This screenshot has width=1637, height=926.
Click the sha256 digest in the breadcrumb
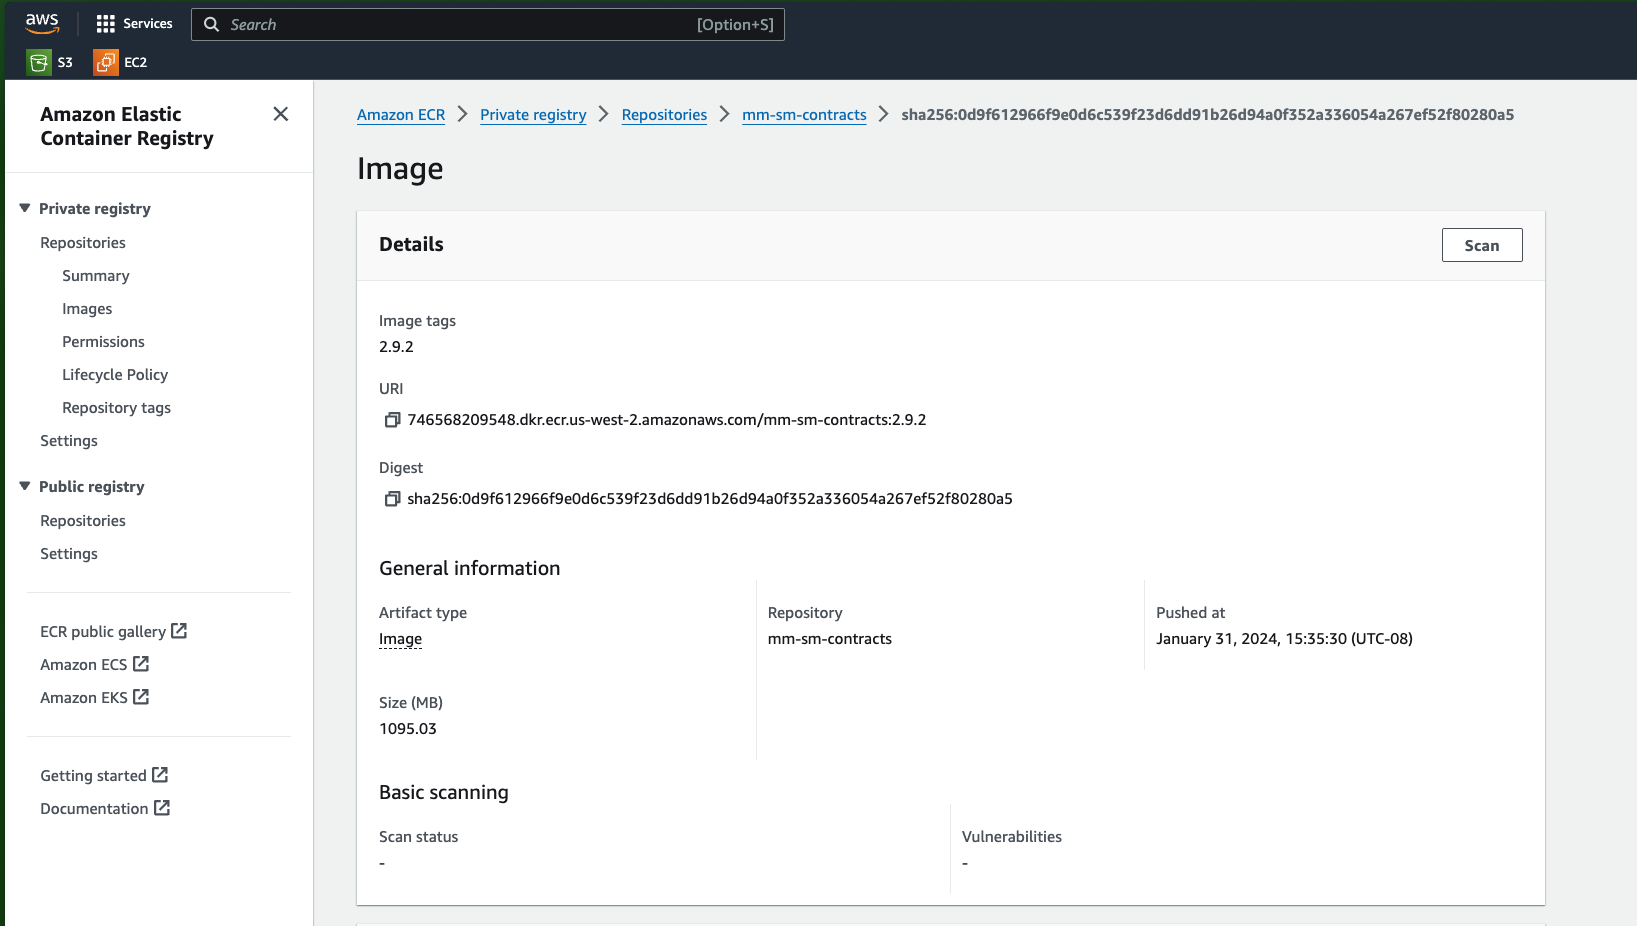[1208, 115]
